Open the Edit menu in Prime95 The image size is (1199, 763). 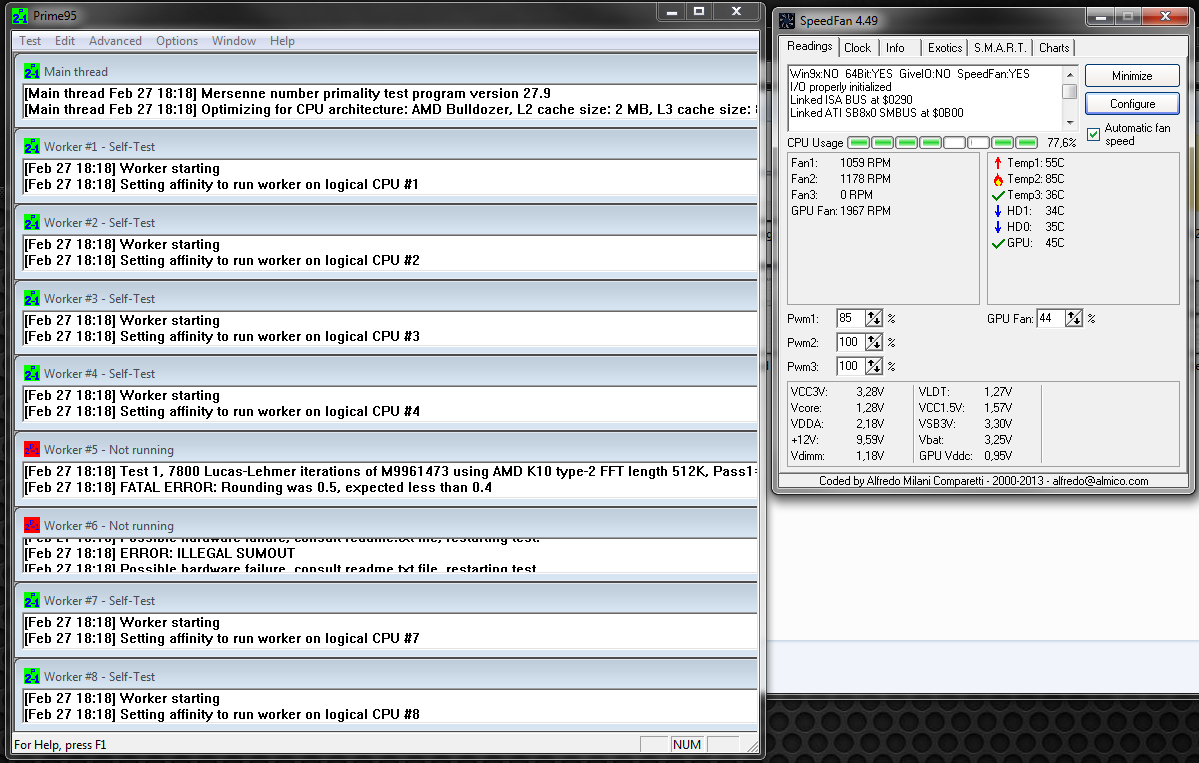coord(65,41)
